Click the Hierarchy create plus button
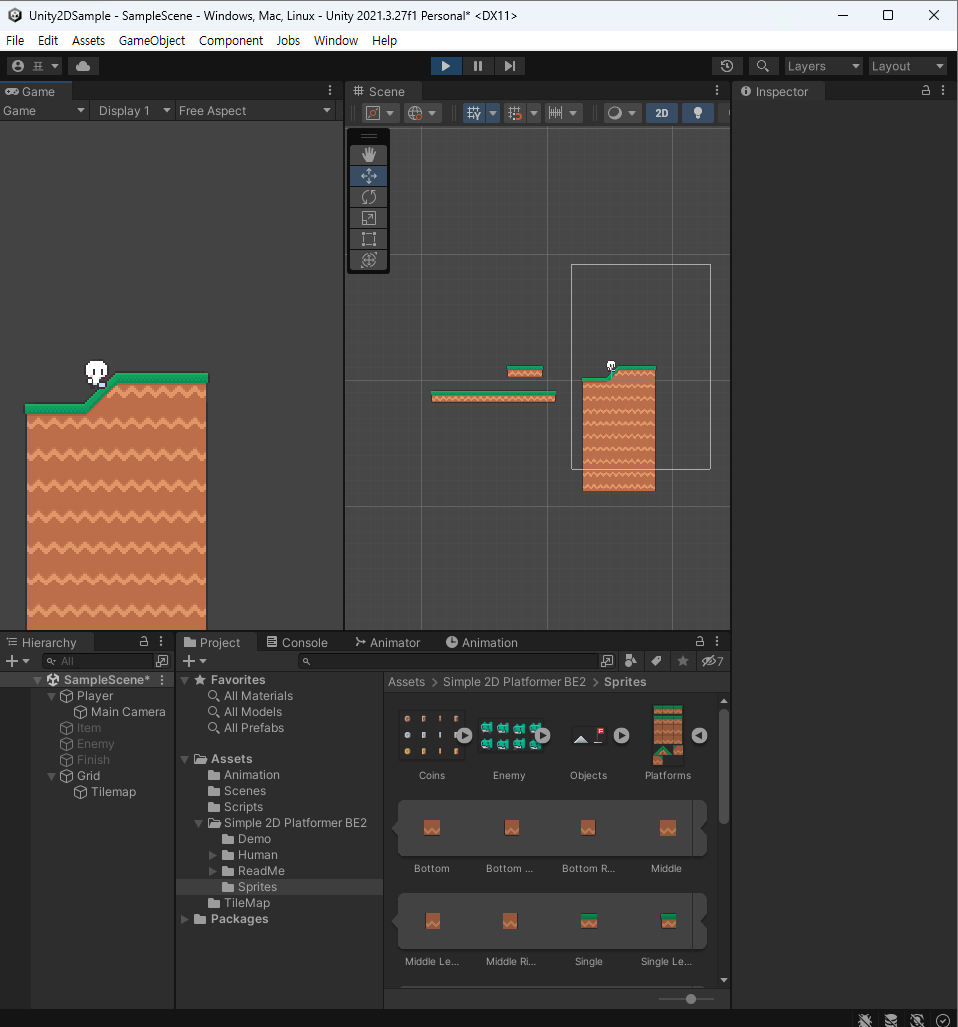Viewport: 958px width, 1027px height. click(17, 661)
